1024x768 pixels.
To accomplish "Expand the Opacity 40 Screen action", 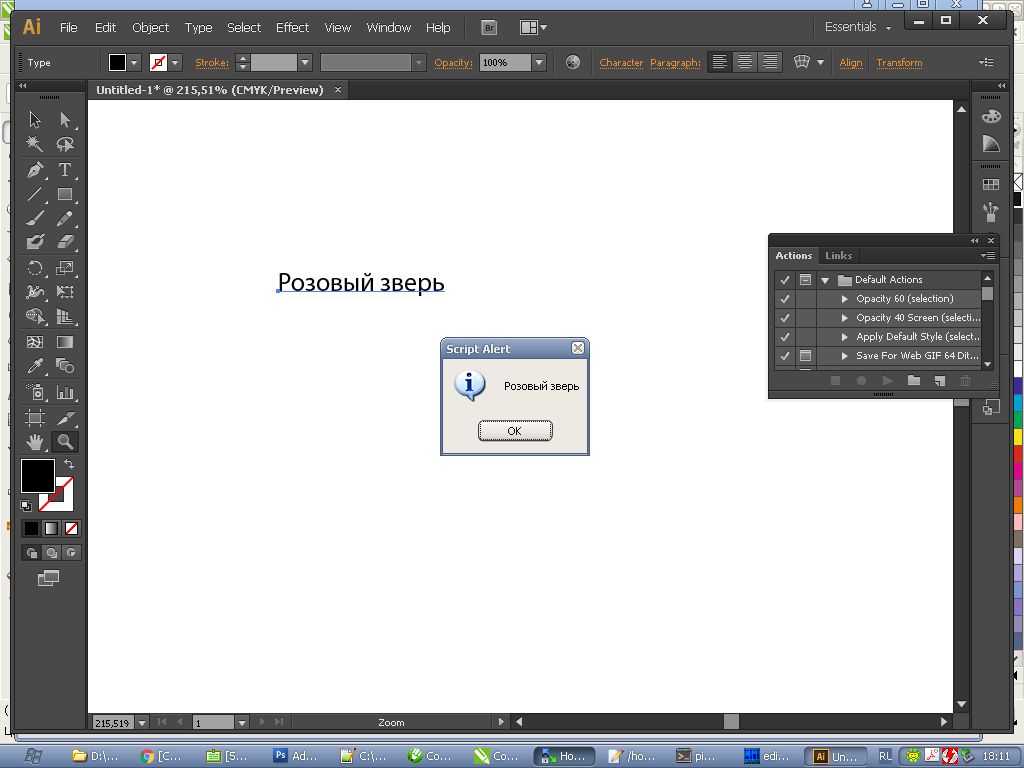I will [x=844, y=318].
